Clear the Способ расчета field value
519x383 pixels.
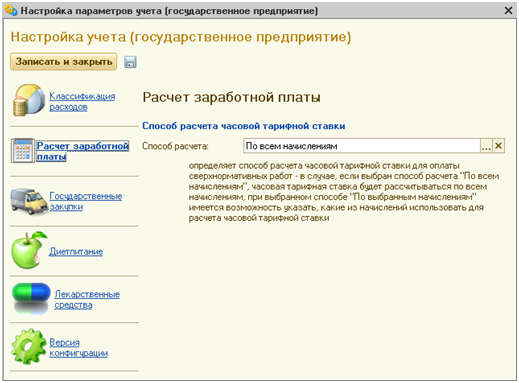[x=498, y=146]
